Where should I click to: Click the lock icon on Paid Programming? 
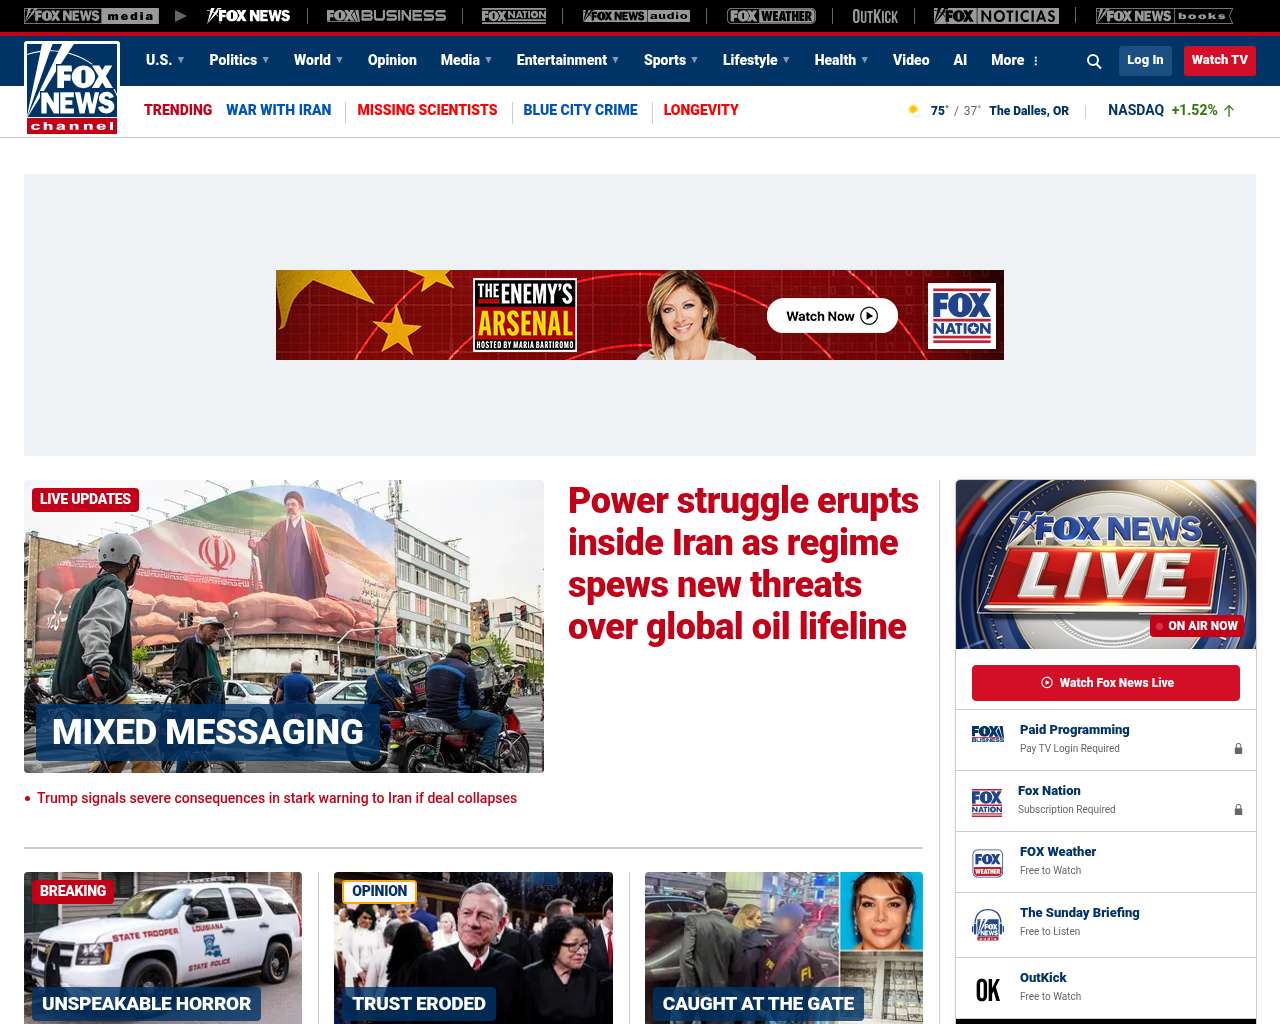click(x=1238, y=748)
